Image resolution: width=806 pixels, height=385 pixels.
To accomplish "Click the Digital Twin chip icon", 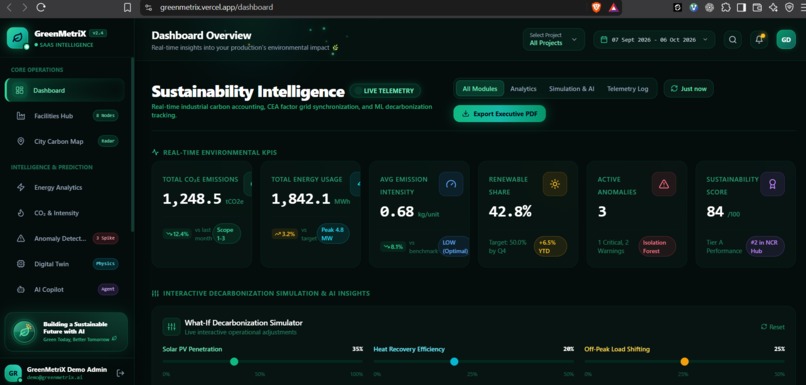I will [x=21, y=264].
